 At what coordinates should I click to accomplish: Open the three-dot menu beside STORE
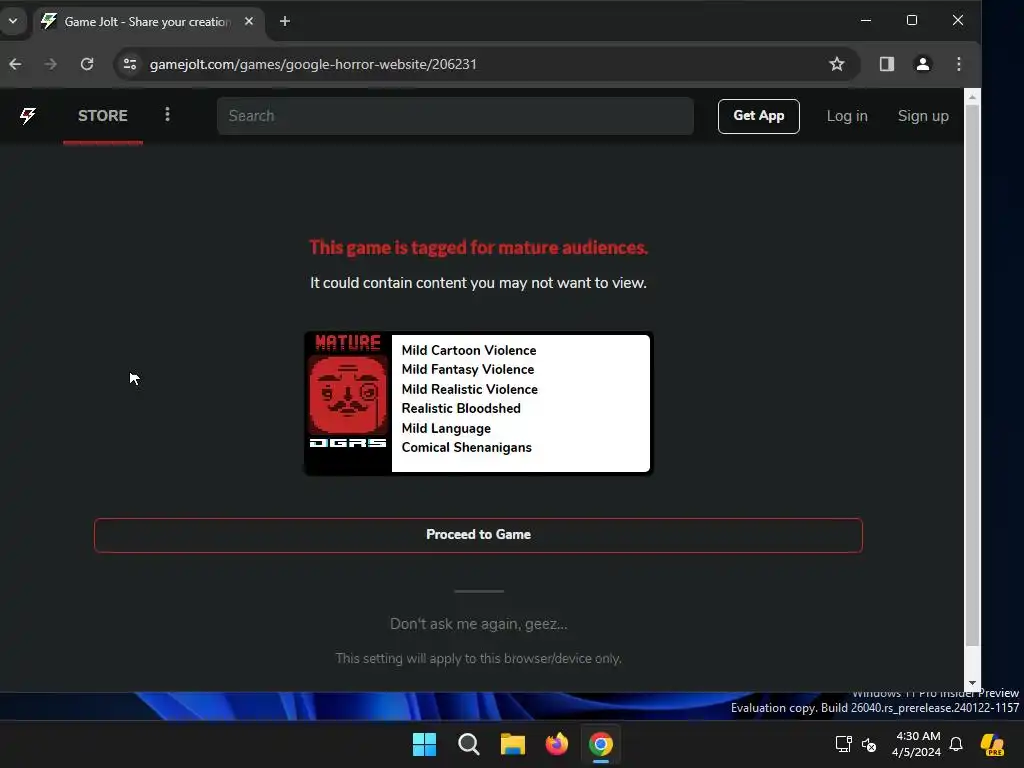pyautogui.click(x=167, y=115)
